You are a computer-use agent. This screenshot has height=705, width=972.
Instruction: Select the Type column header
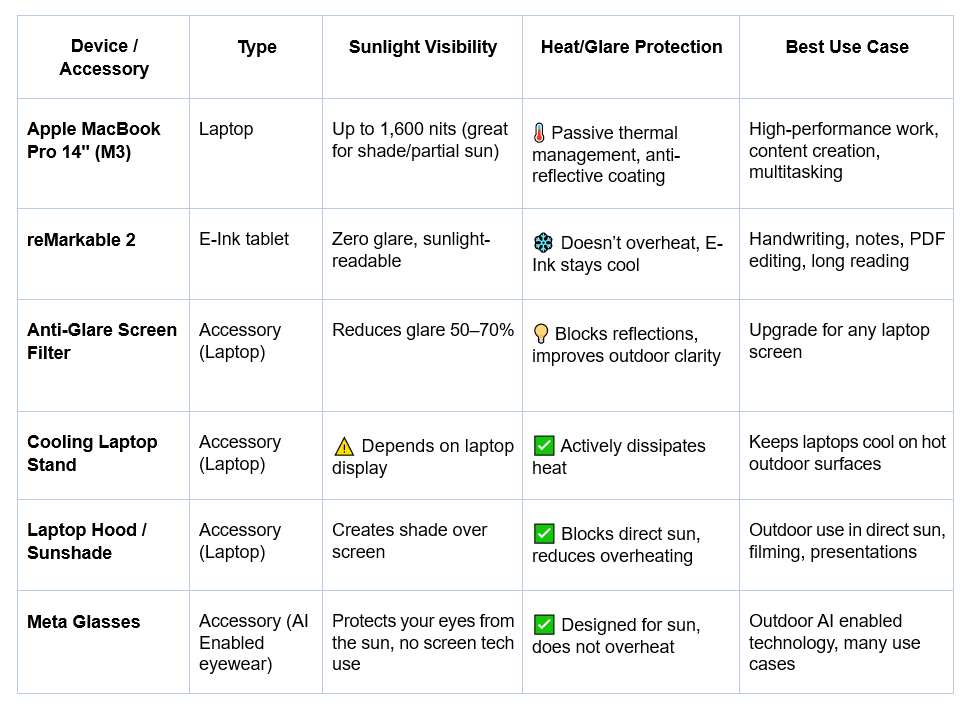[257, 47]
